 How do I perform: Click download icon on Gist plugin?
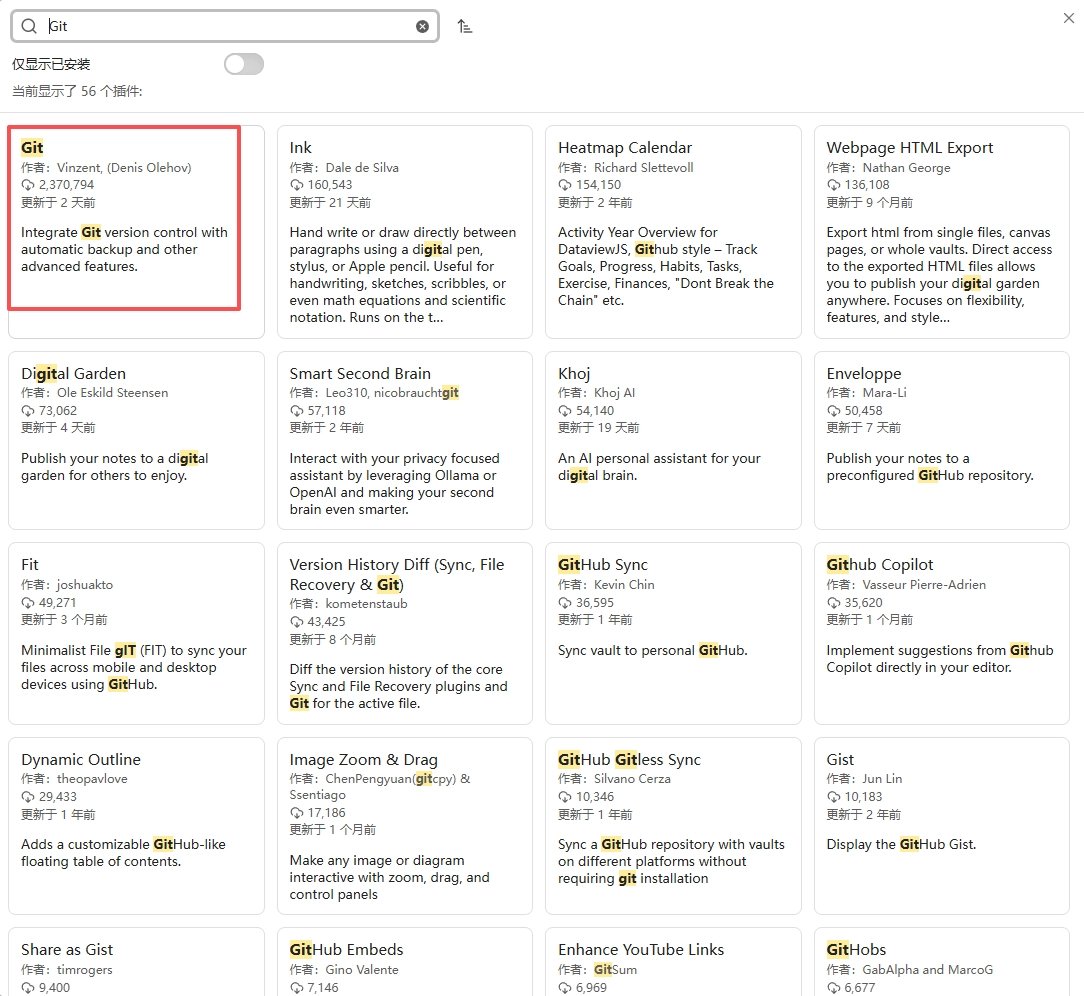point(833,797)
